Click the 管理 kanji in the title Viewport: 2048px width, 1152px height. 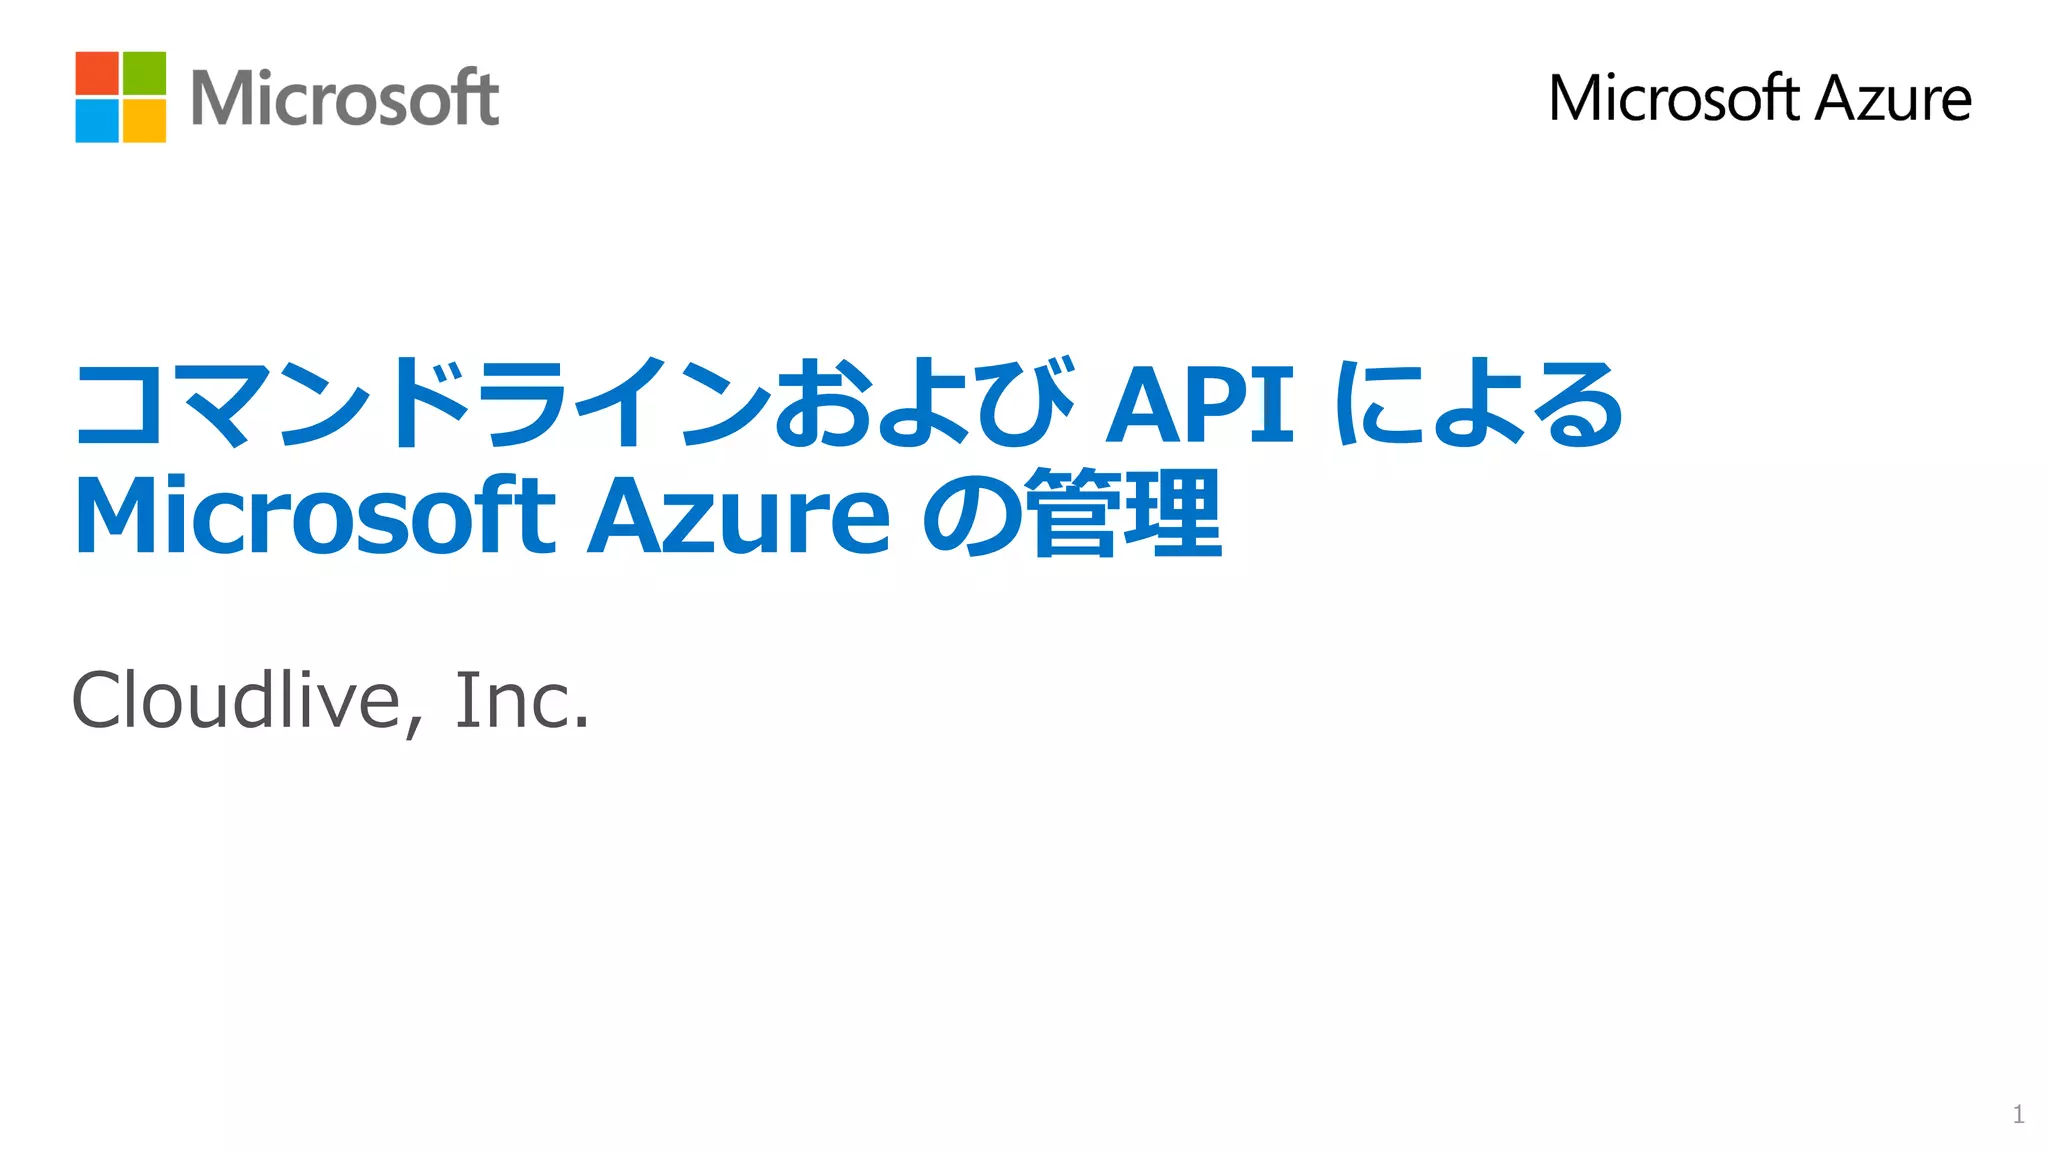coord(1123,514)
